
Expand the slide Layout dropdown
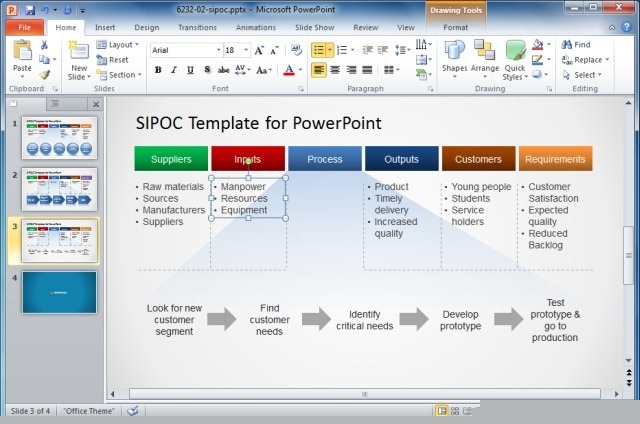[124, 45]
